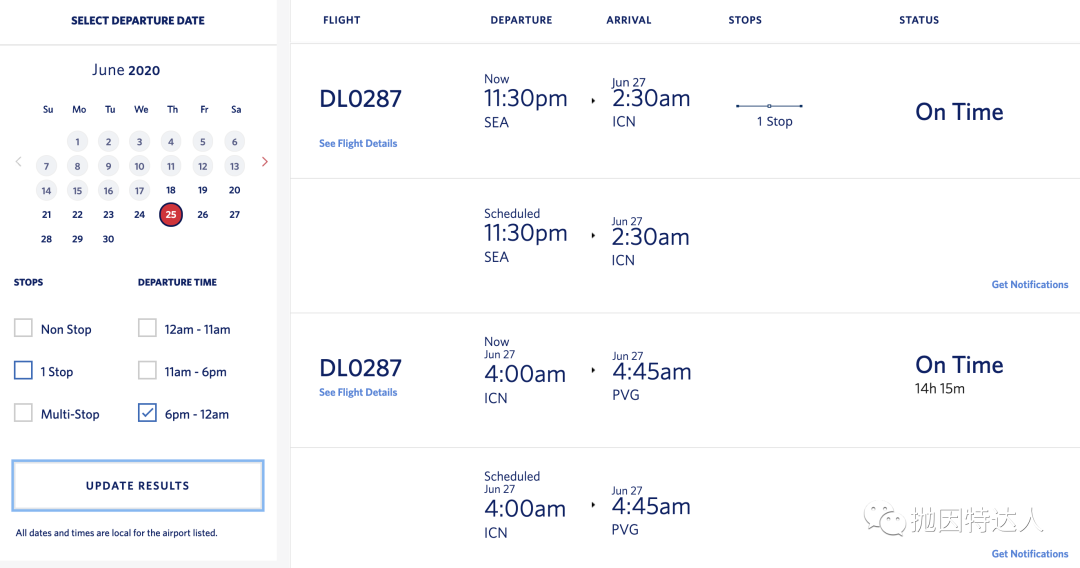The width and height of the screenshot is (1080, 568).
Task: Select June 24 in the calendar
Action: pyautogui.click(x=140, y=214)
